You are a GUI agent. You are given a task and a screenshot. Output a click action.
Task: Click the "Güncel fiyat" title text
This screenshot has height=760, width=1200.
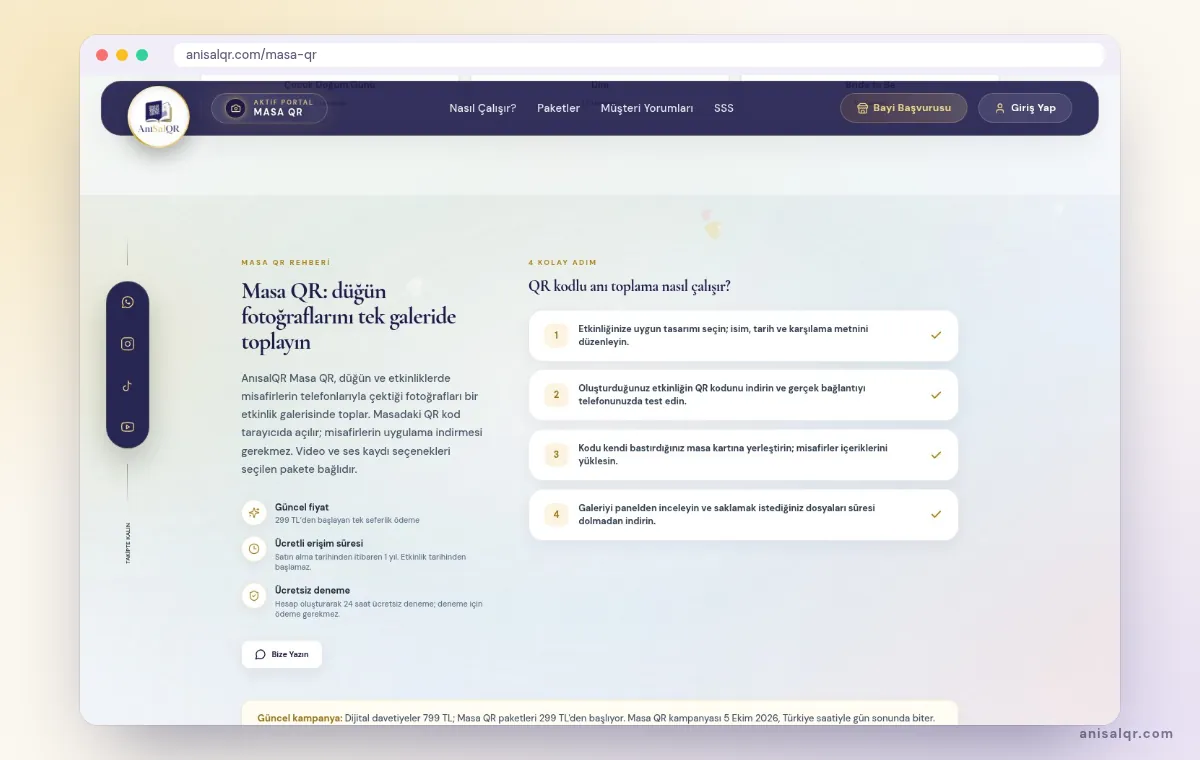click(x=302, y=507)
